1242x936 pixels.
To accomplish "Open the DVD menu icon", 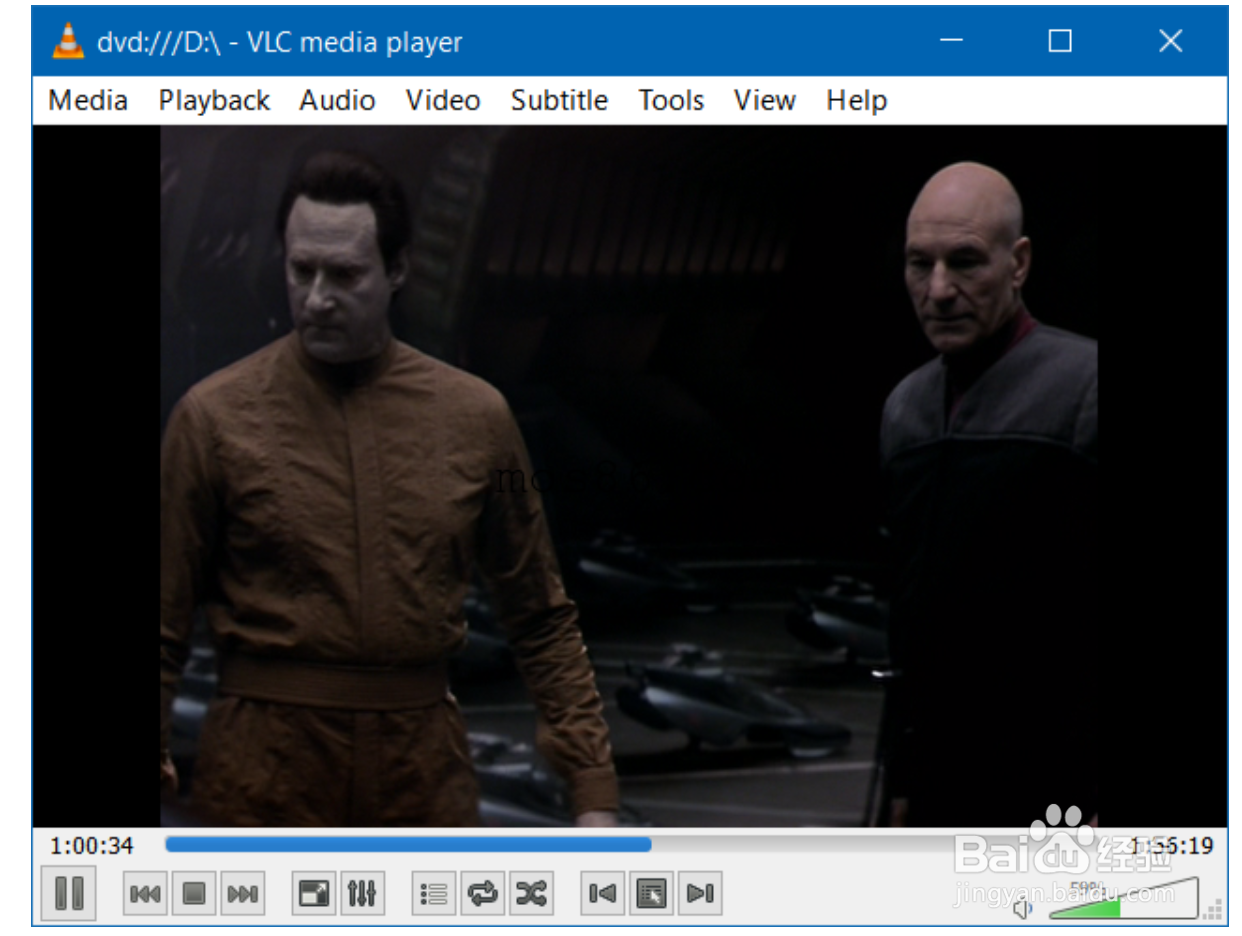I will point(651,894).
